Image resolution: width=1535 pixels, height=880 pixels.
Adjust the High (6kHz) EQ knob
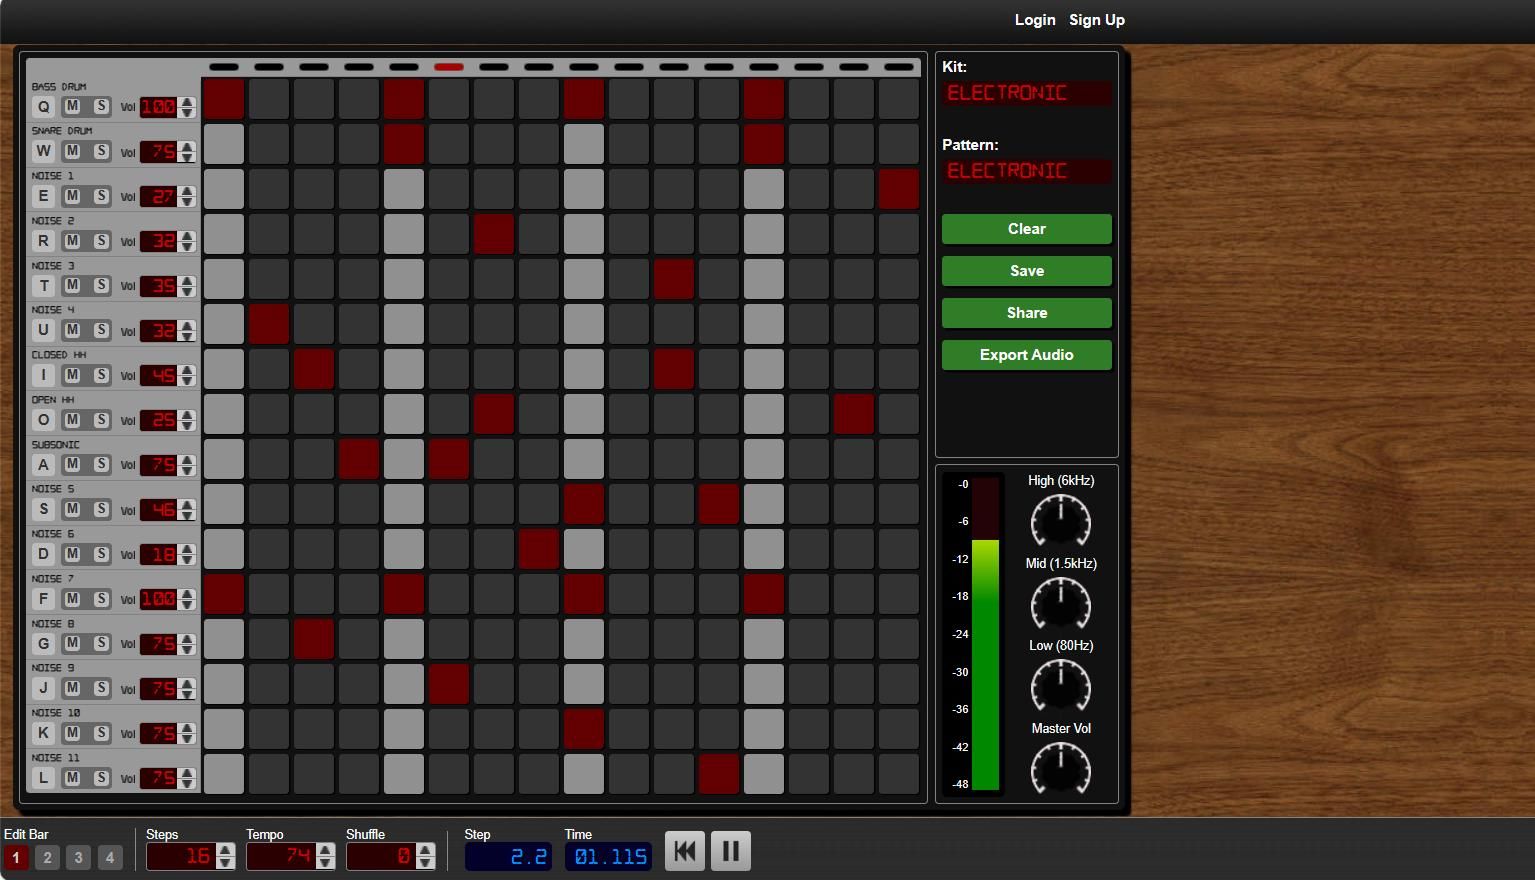pyautogui.click(x=1060, y=521)
